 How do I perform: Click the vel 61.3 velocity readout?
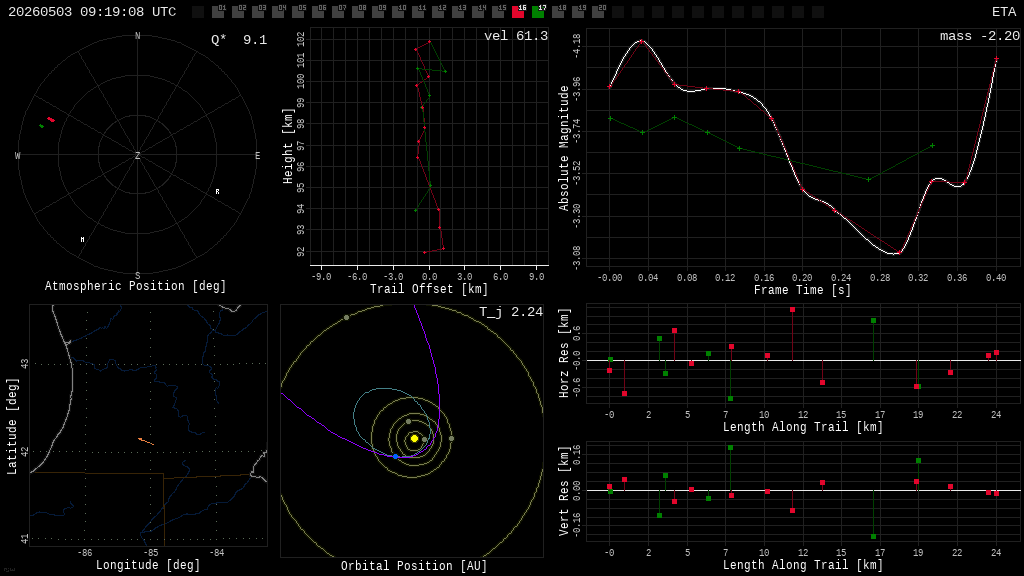516,36
